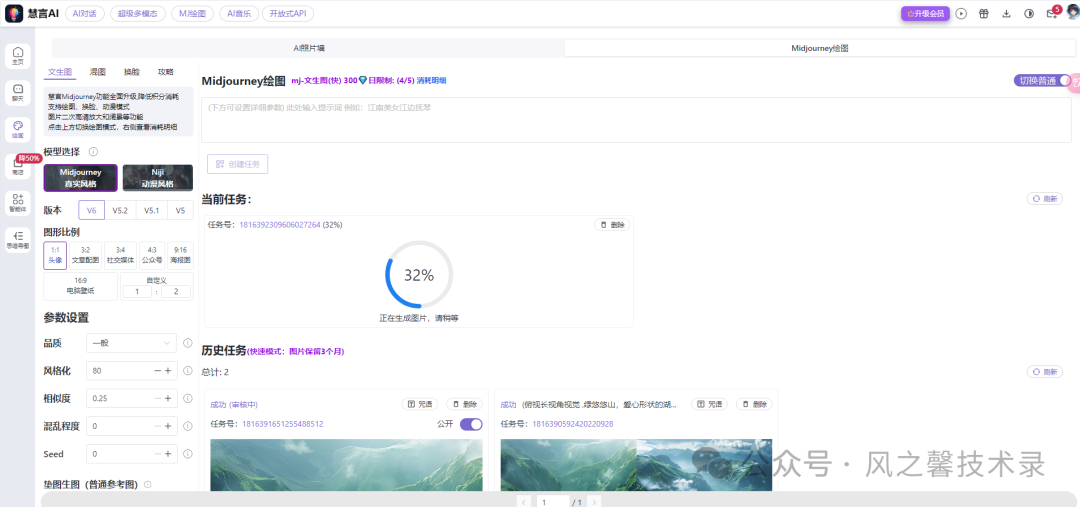Viewport: 1080px width, 507px height.
Task: Open AI对话 in top navigation
Action: pos(85,13)
